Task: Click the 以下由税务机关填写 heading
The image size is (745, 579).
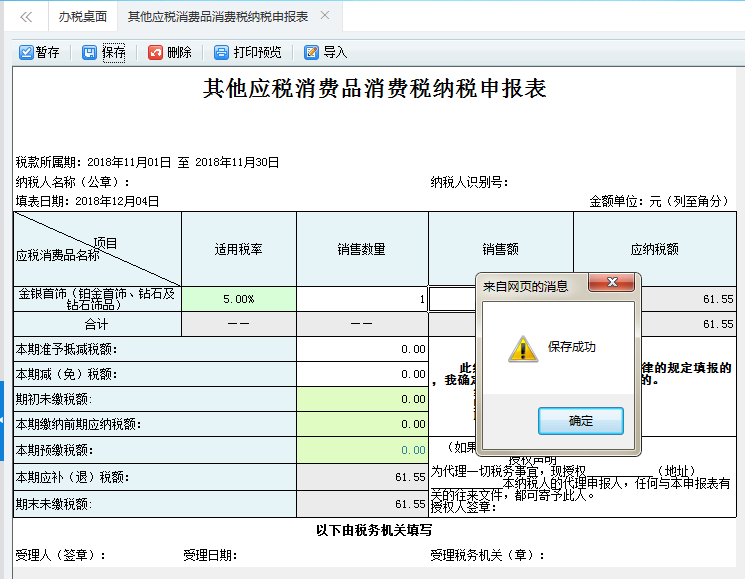Action: (374, 531)
